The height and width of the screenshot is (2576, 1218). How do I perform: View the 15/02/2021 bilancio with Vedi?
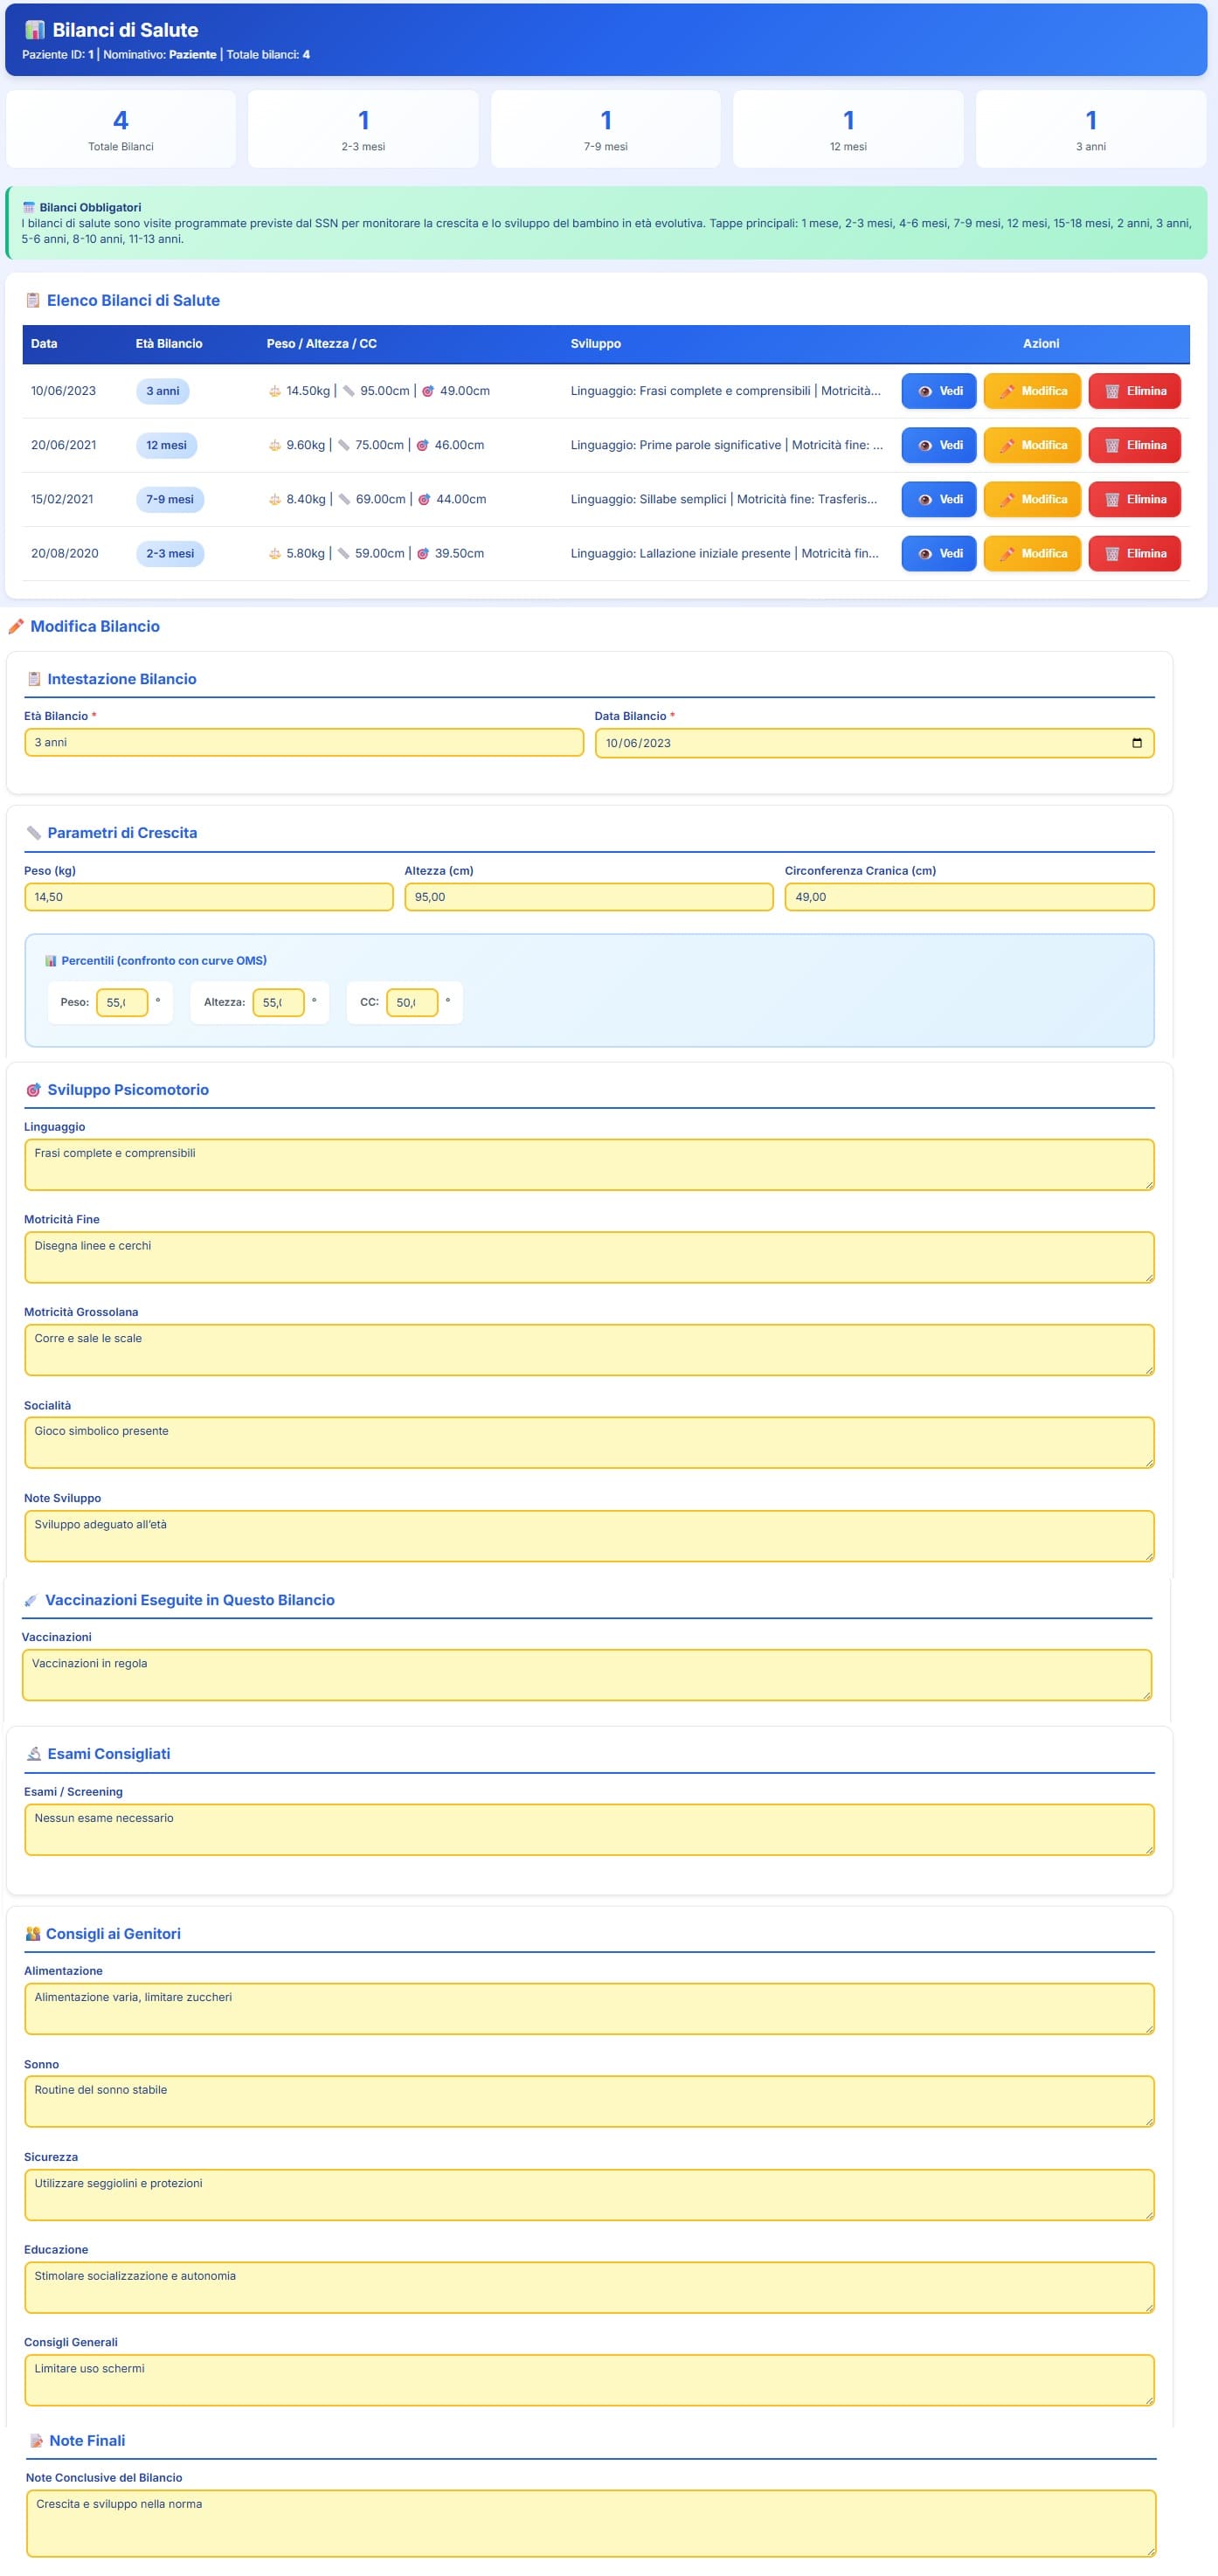click(938, 499)
